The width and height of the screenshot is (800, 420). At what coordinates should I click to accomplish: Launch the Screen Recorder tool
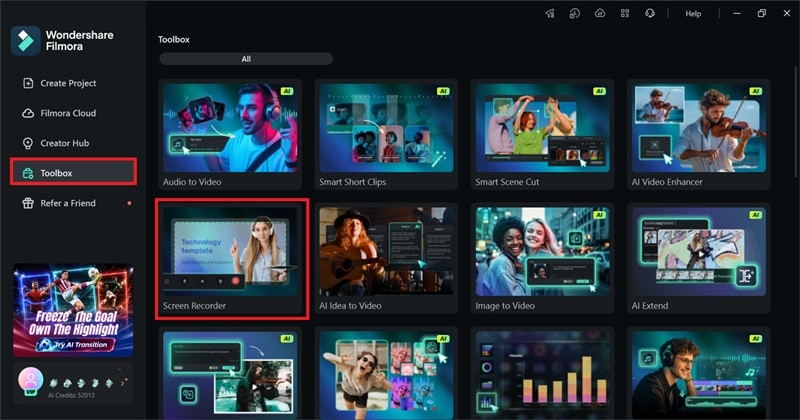[x=230, y=258]
